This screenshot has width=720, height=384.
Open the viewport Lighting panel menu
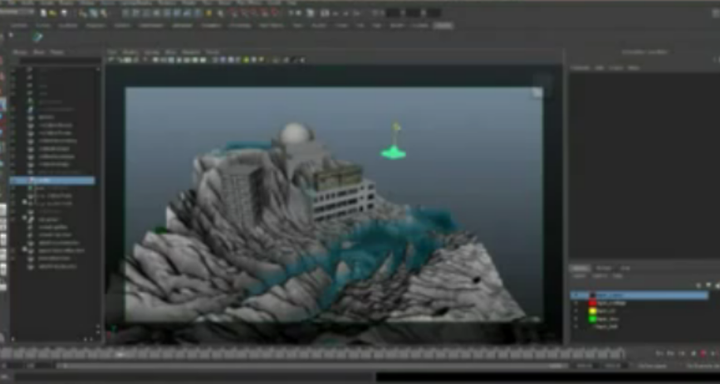[152, 52]
